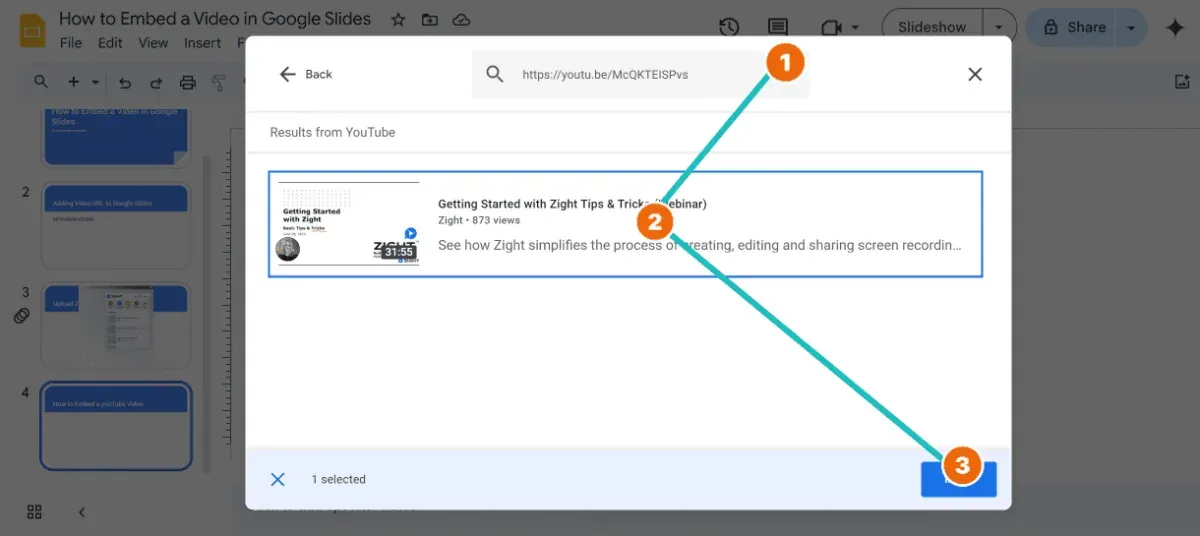The width and height of the screenshot is (1200, 536).
Task: Click the 'Results from YouTube' label
Action: (333, 132)
